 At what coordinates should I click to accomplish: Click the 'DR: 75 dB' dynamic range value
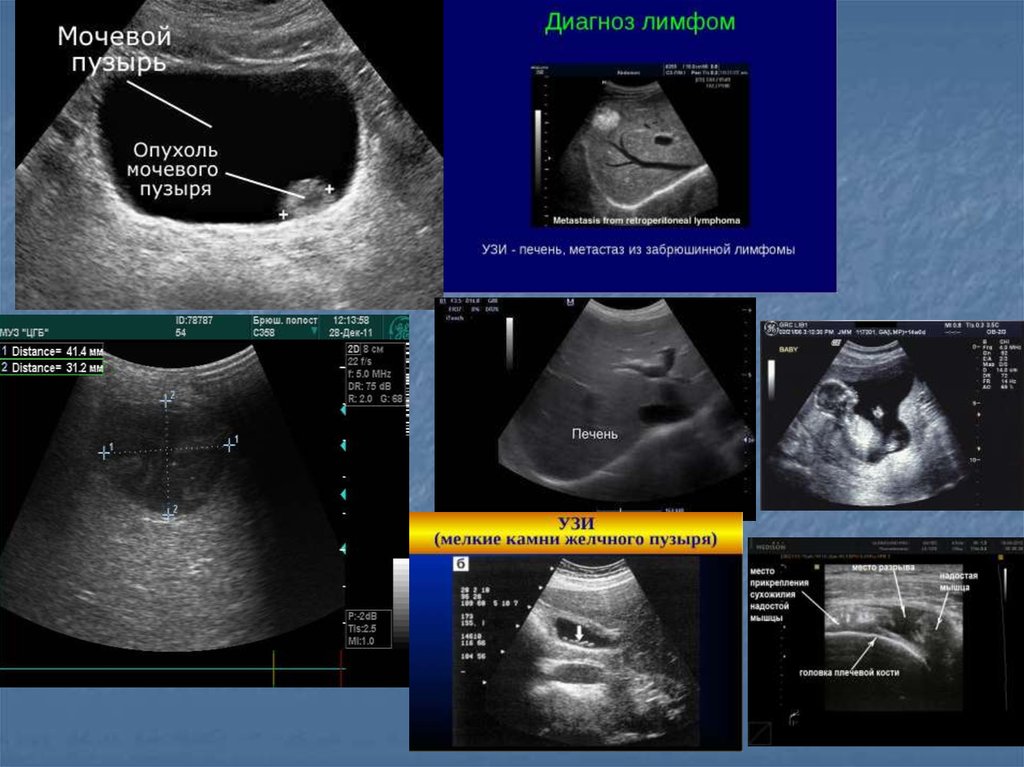pyautogui.click(x=370, y=386)
